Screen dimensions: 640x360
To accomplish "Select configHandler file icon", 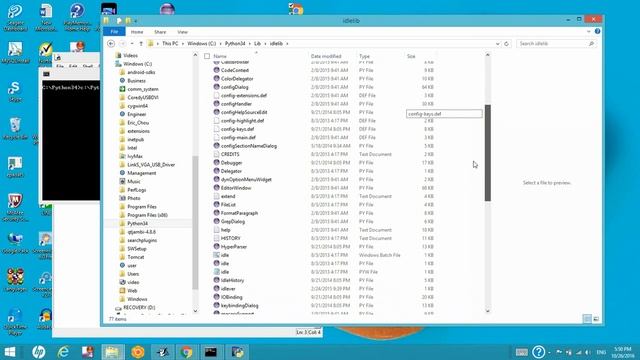I will click(216, 103).
